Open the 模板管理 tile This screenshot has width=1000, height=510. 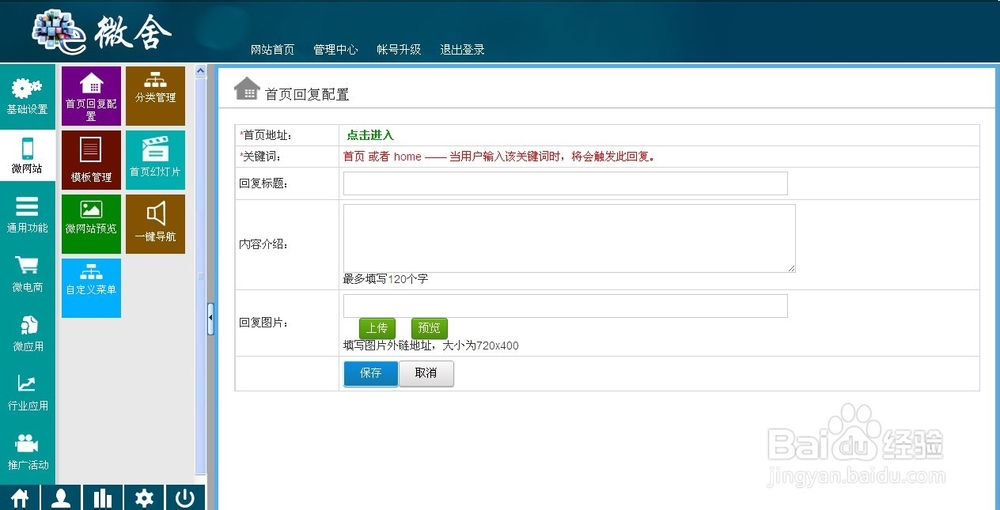(91, 160)
